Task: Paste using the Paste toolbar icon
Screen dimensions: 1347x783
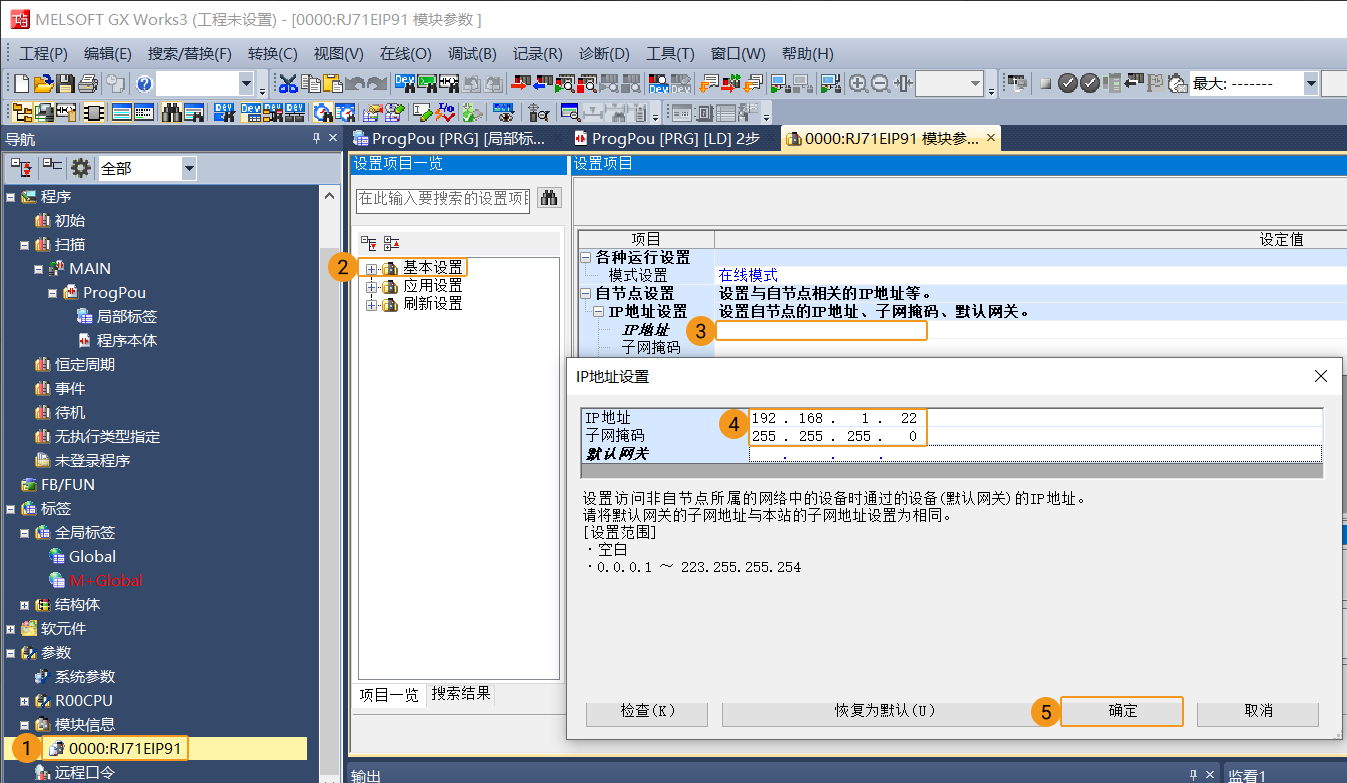Action: [333, 83]
